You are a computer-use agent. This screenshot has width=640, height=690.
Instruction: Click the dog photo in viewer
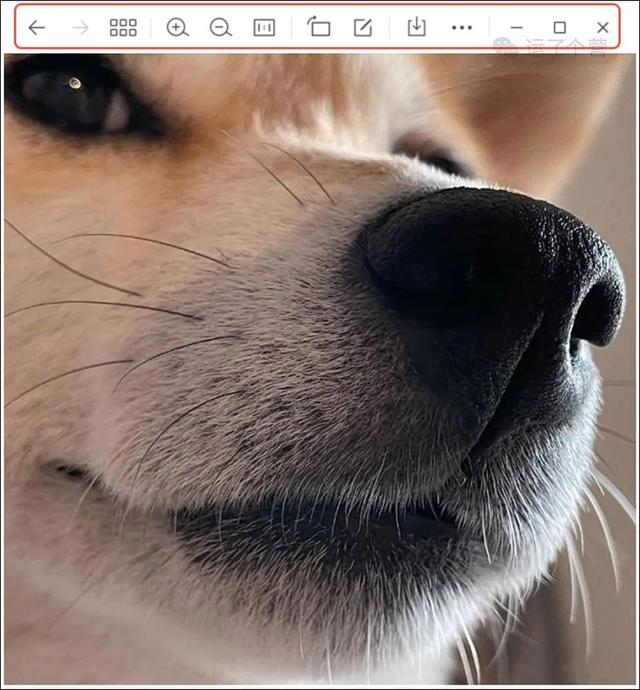point(320,369)
